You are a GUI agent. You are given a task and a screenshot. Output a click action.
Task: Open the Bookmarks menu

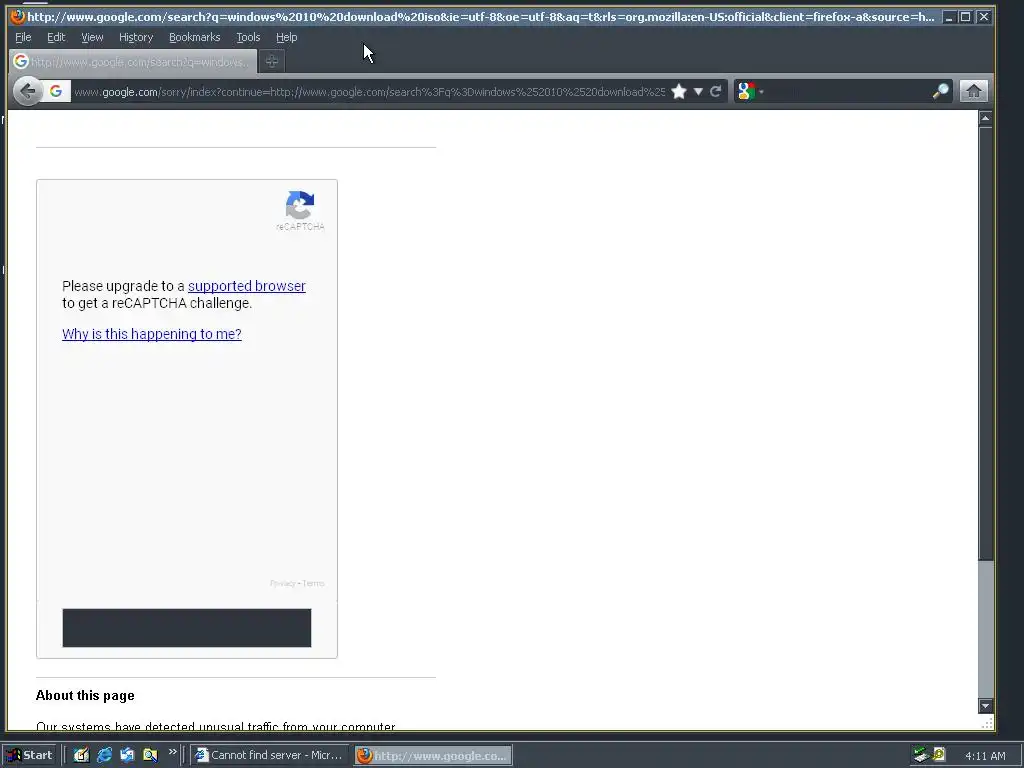pos(195,37)
